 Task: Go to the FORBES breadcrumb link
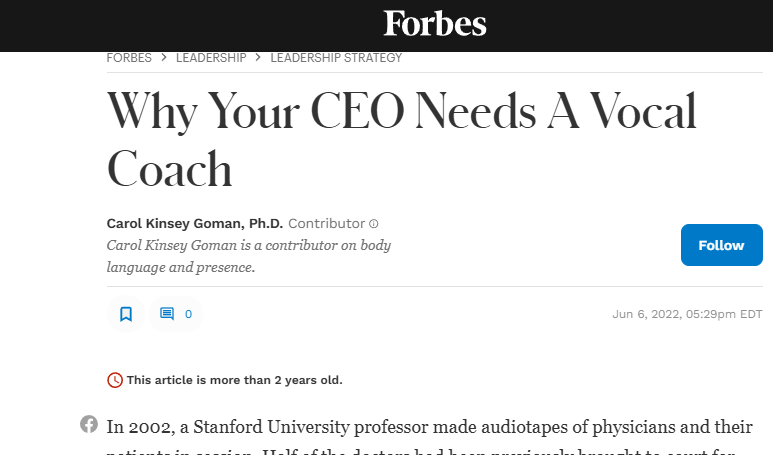[129, 58]
